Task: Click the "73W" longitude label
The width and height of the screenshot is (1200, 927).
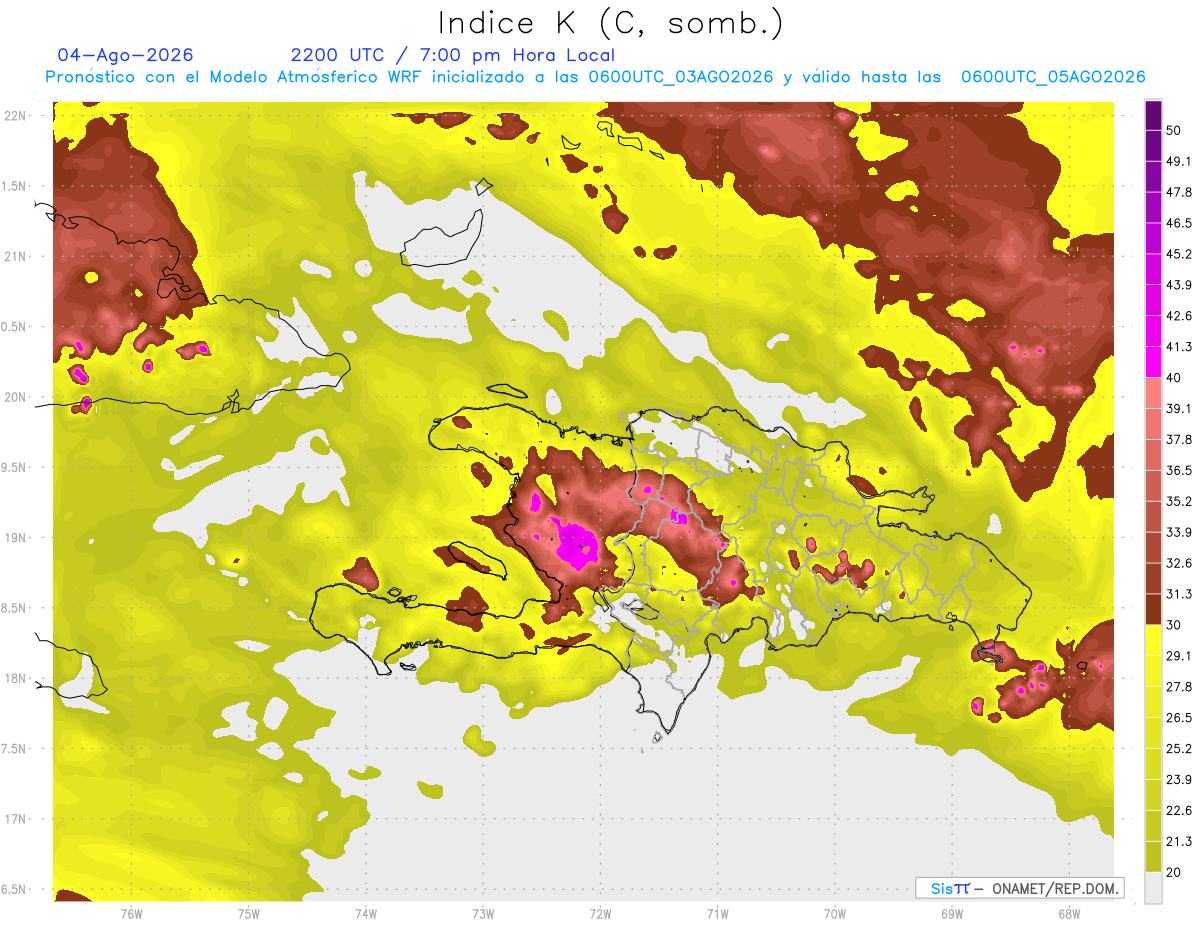Action: tap(483, 914)
